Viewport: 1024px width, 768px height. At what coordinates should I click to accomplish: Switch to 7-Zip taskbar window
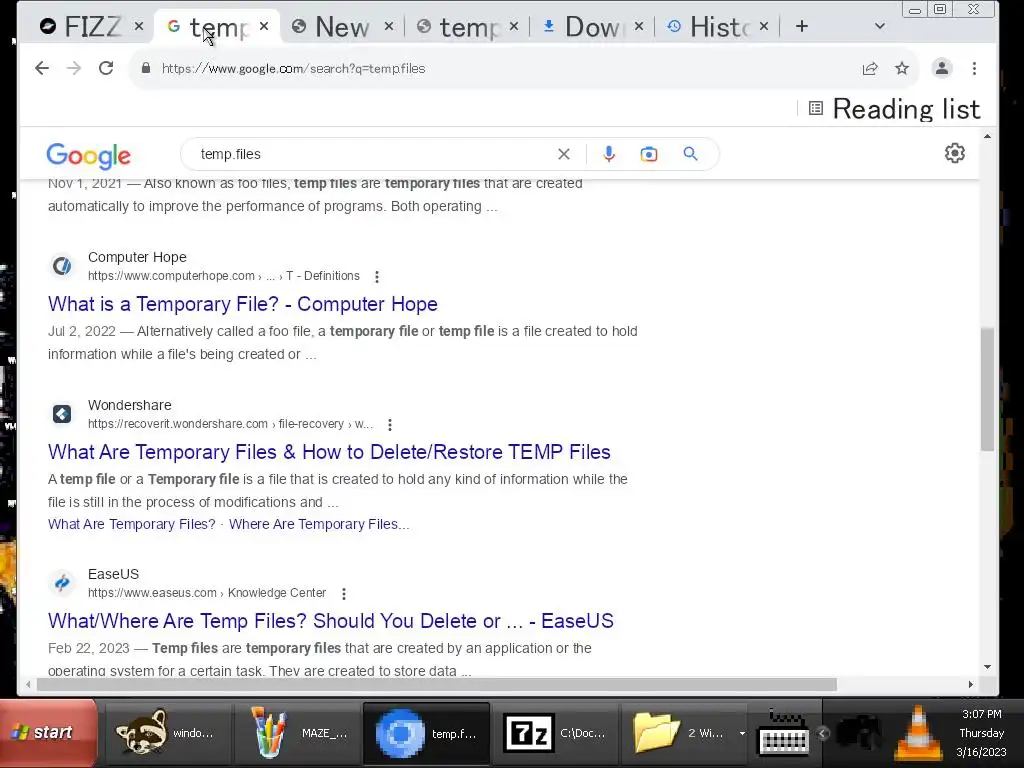[556, 733]
